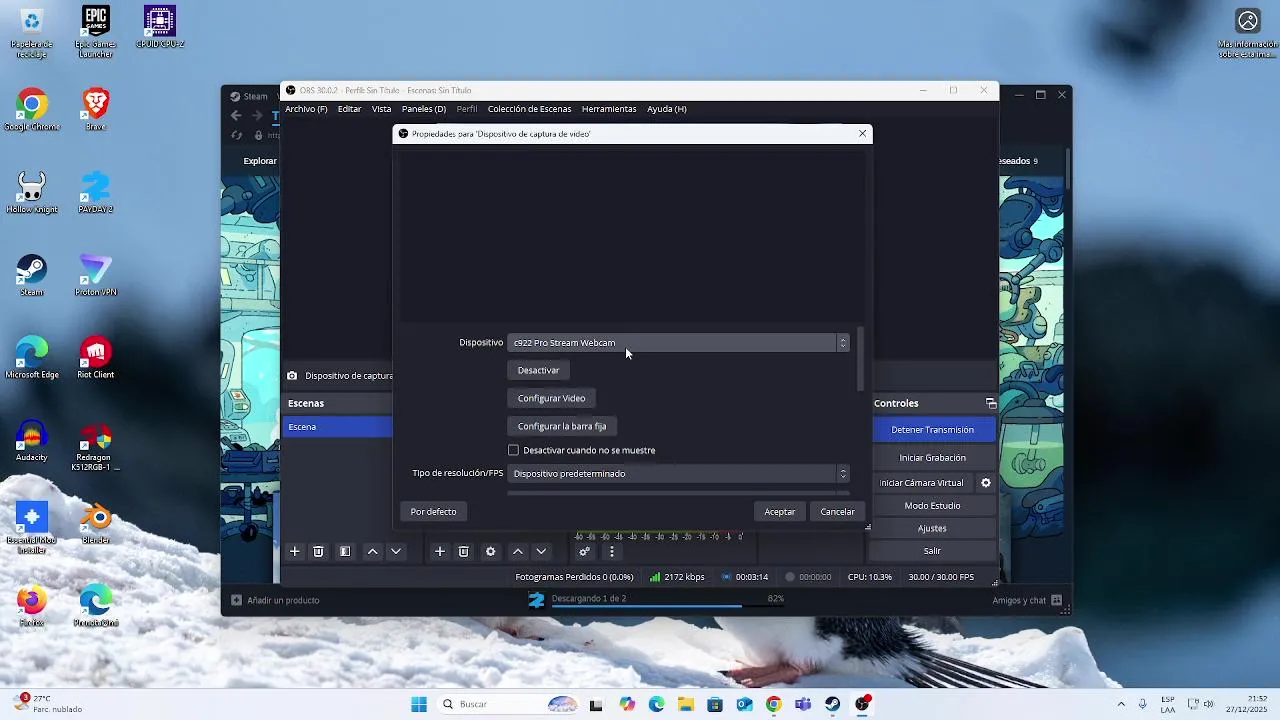Screen dimensions: 1280x720
Task: Add a new source with the plus icon
Action: click(x=439, y=551)
